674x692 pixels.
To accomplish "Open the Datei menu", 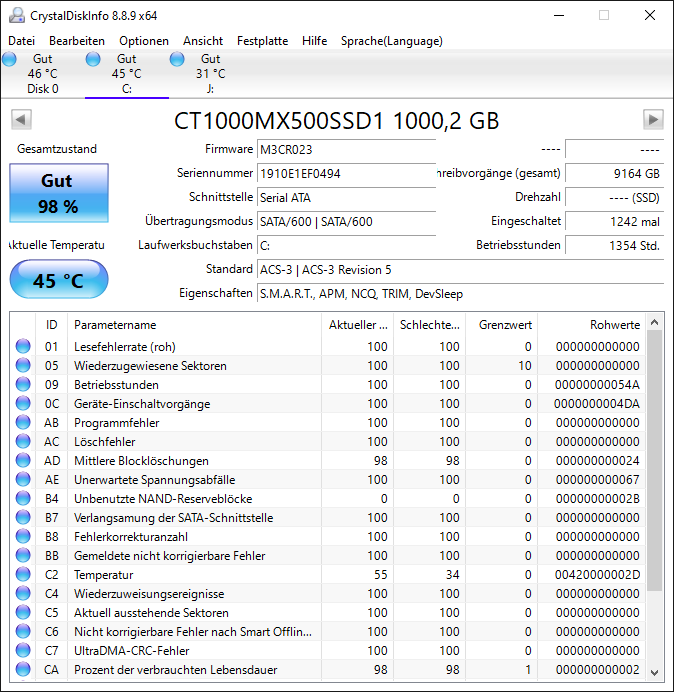I will [21, 41].
